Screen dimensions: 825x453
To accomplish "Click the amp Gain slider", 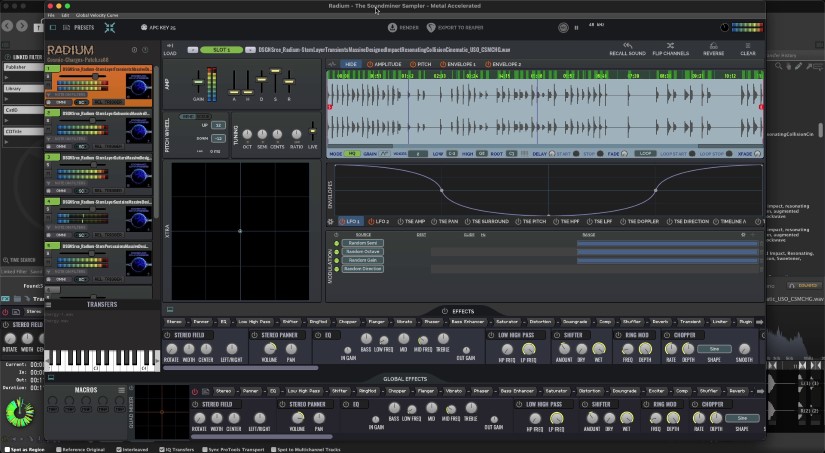I will click(197, 83).
